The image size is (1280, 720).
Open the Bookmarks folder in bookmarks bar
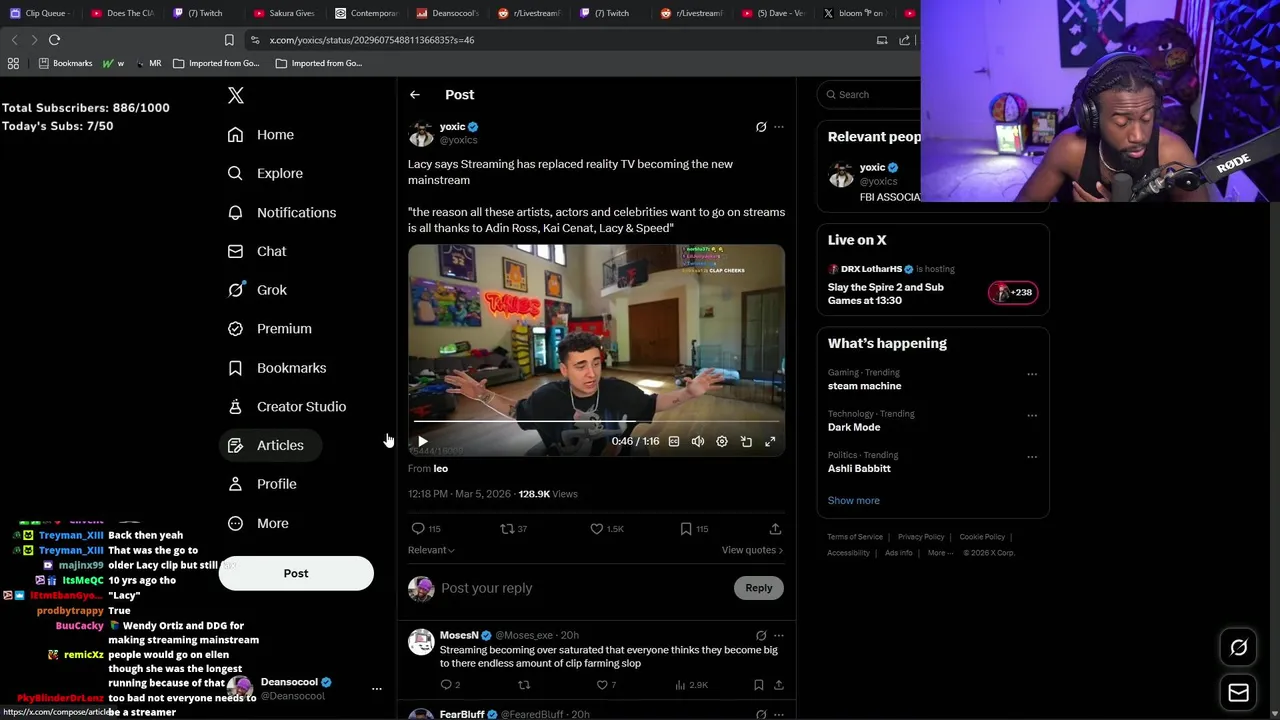tap(65, 63)
